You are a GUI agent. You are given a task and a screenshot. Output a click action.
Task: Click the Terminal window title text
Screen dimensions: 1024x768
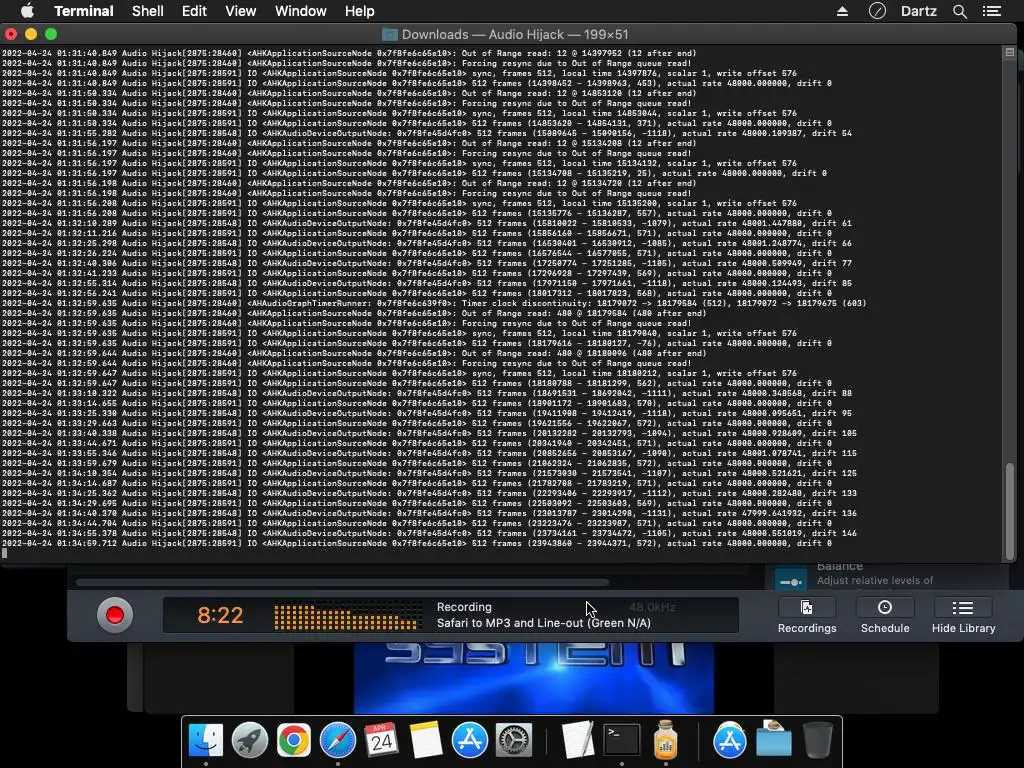tap(515, 35)
